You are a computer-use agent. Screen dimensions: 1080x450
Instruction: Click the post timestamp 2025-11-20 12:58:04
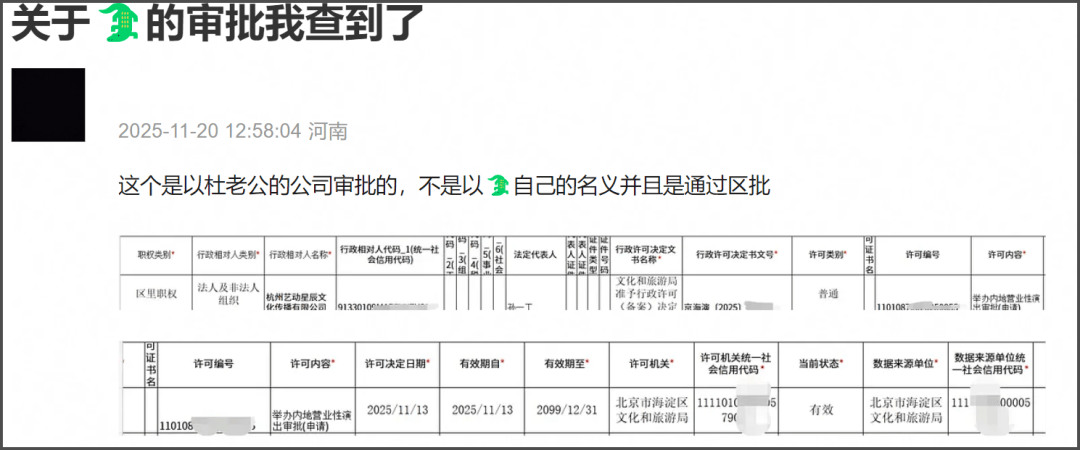pyautogui.click(x=208, y=131)
